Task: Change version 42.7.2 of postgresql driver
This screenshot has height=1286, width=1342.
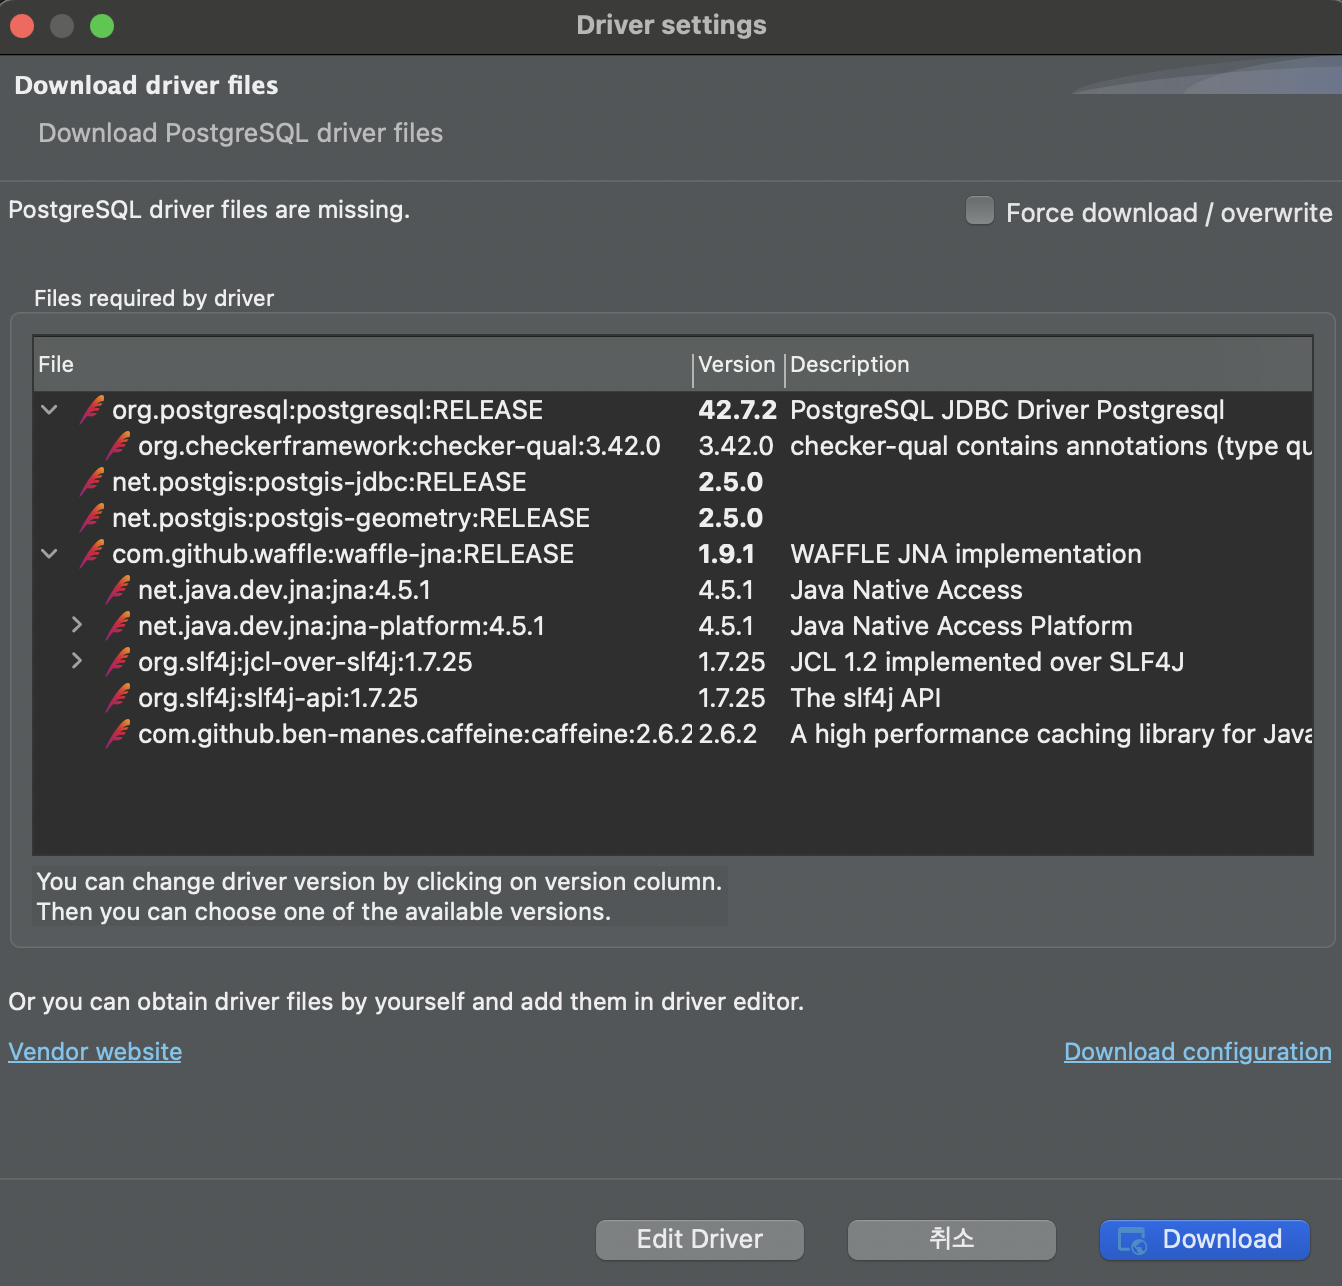Action: point(738,410)
